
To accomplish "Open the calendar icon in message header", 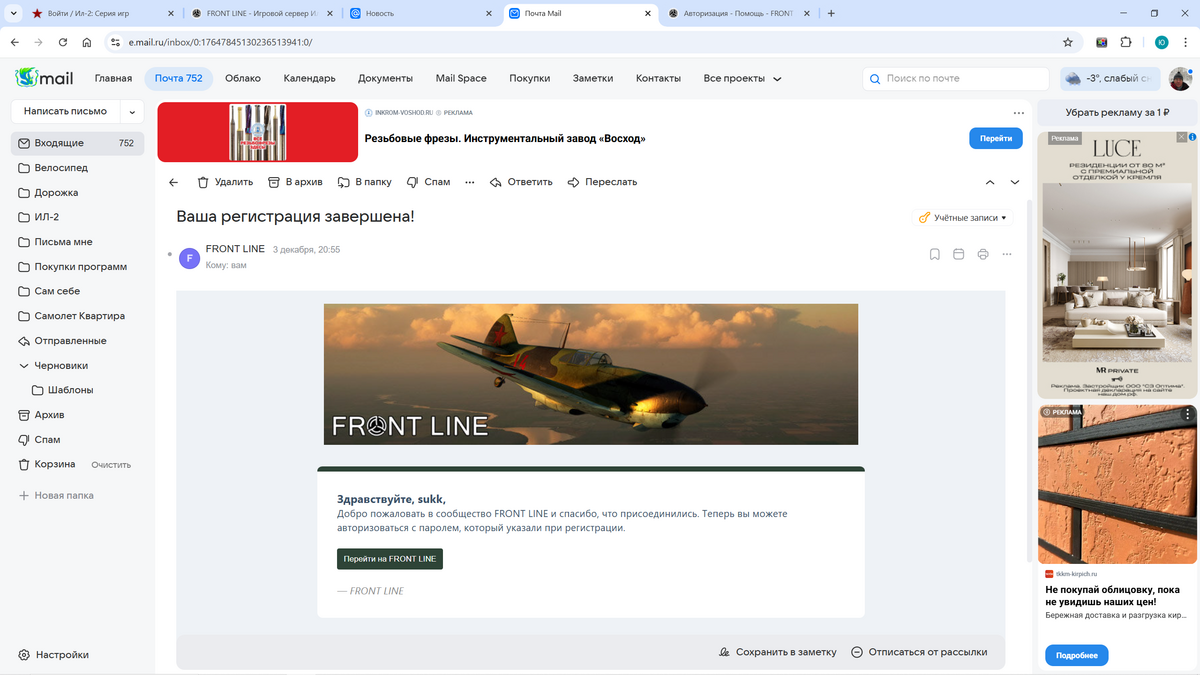I will coord(958,254).
